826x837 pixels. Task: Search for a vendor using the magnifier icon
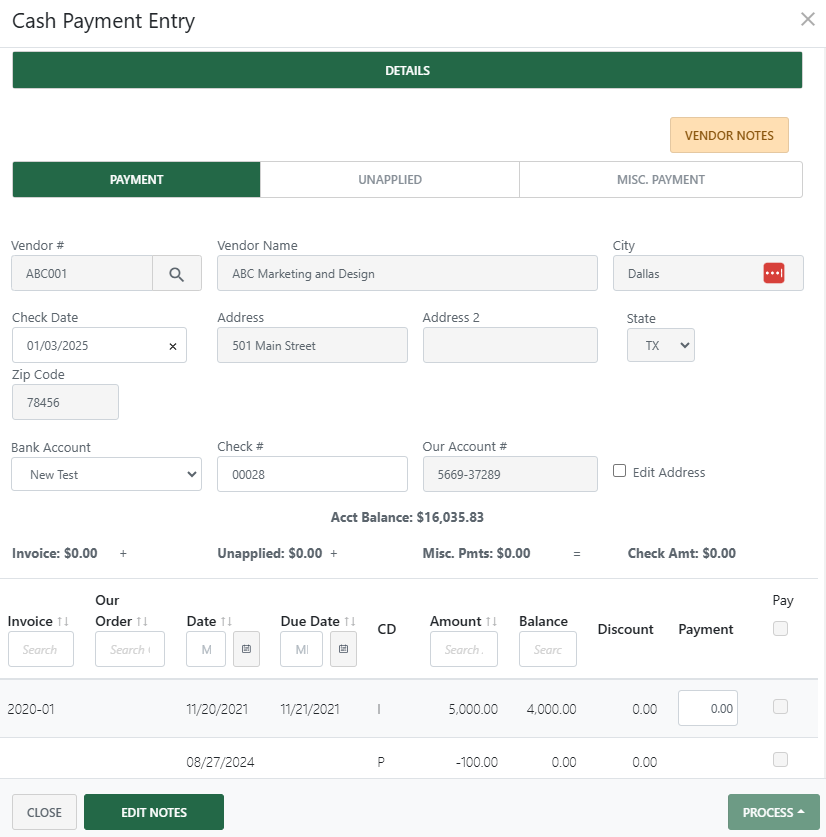coord(177,273)
